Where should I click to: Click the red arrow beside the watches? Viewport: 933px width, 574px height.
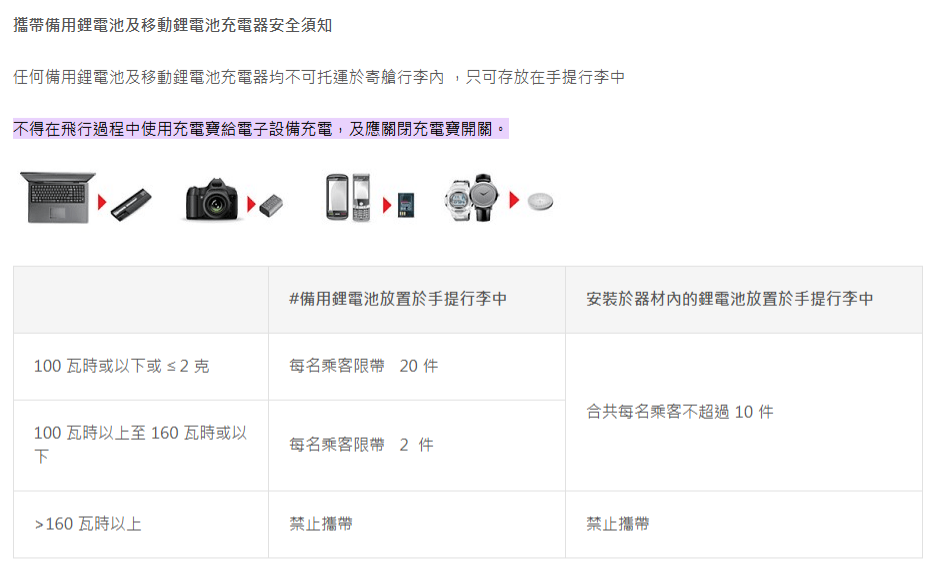514,200
